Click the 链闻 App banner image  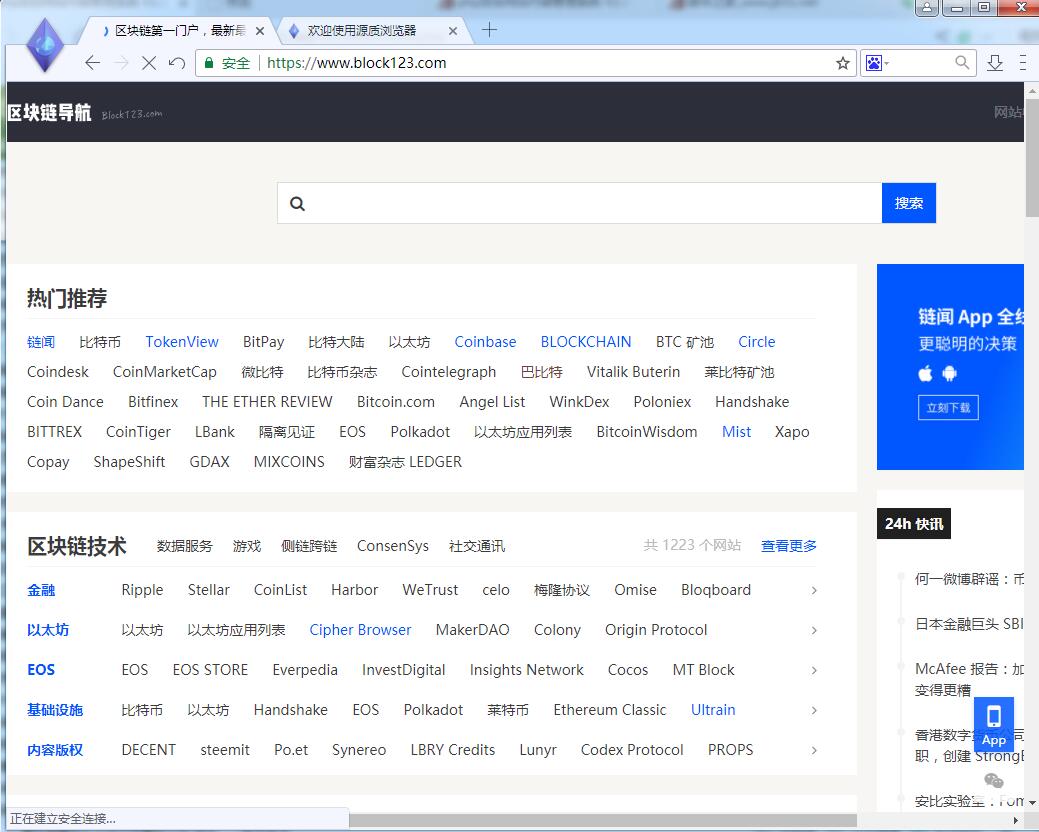pyautogui.click(x=950, y=367)
